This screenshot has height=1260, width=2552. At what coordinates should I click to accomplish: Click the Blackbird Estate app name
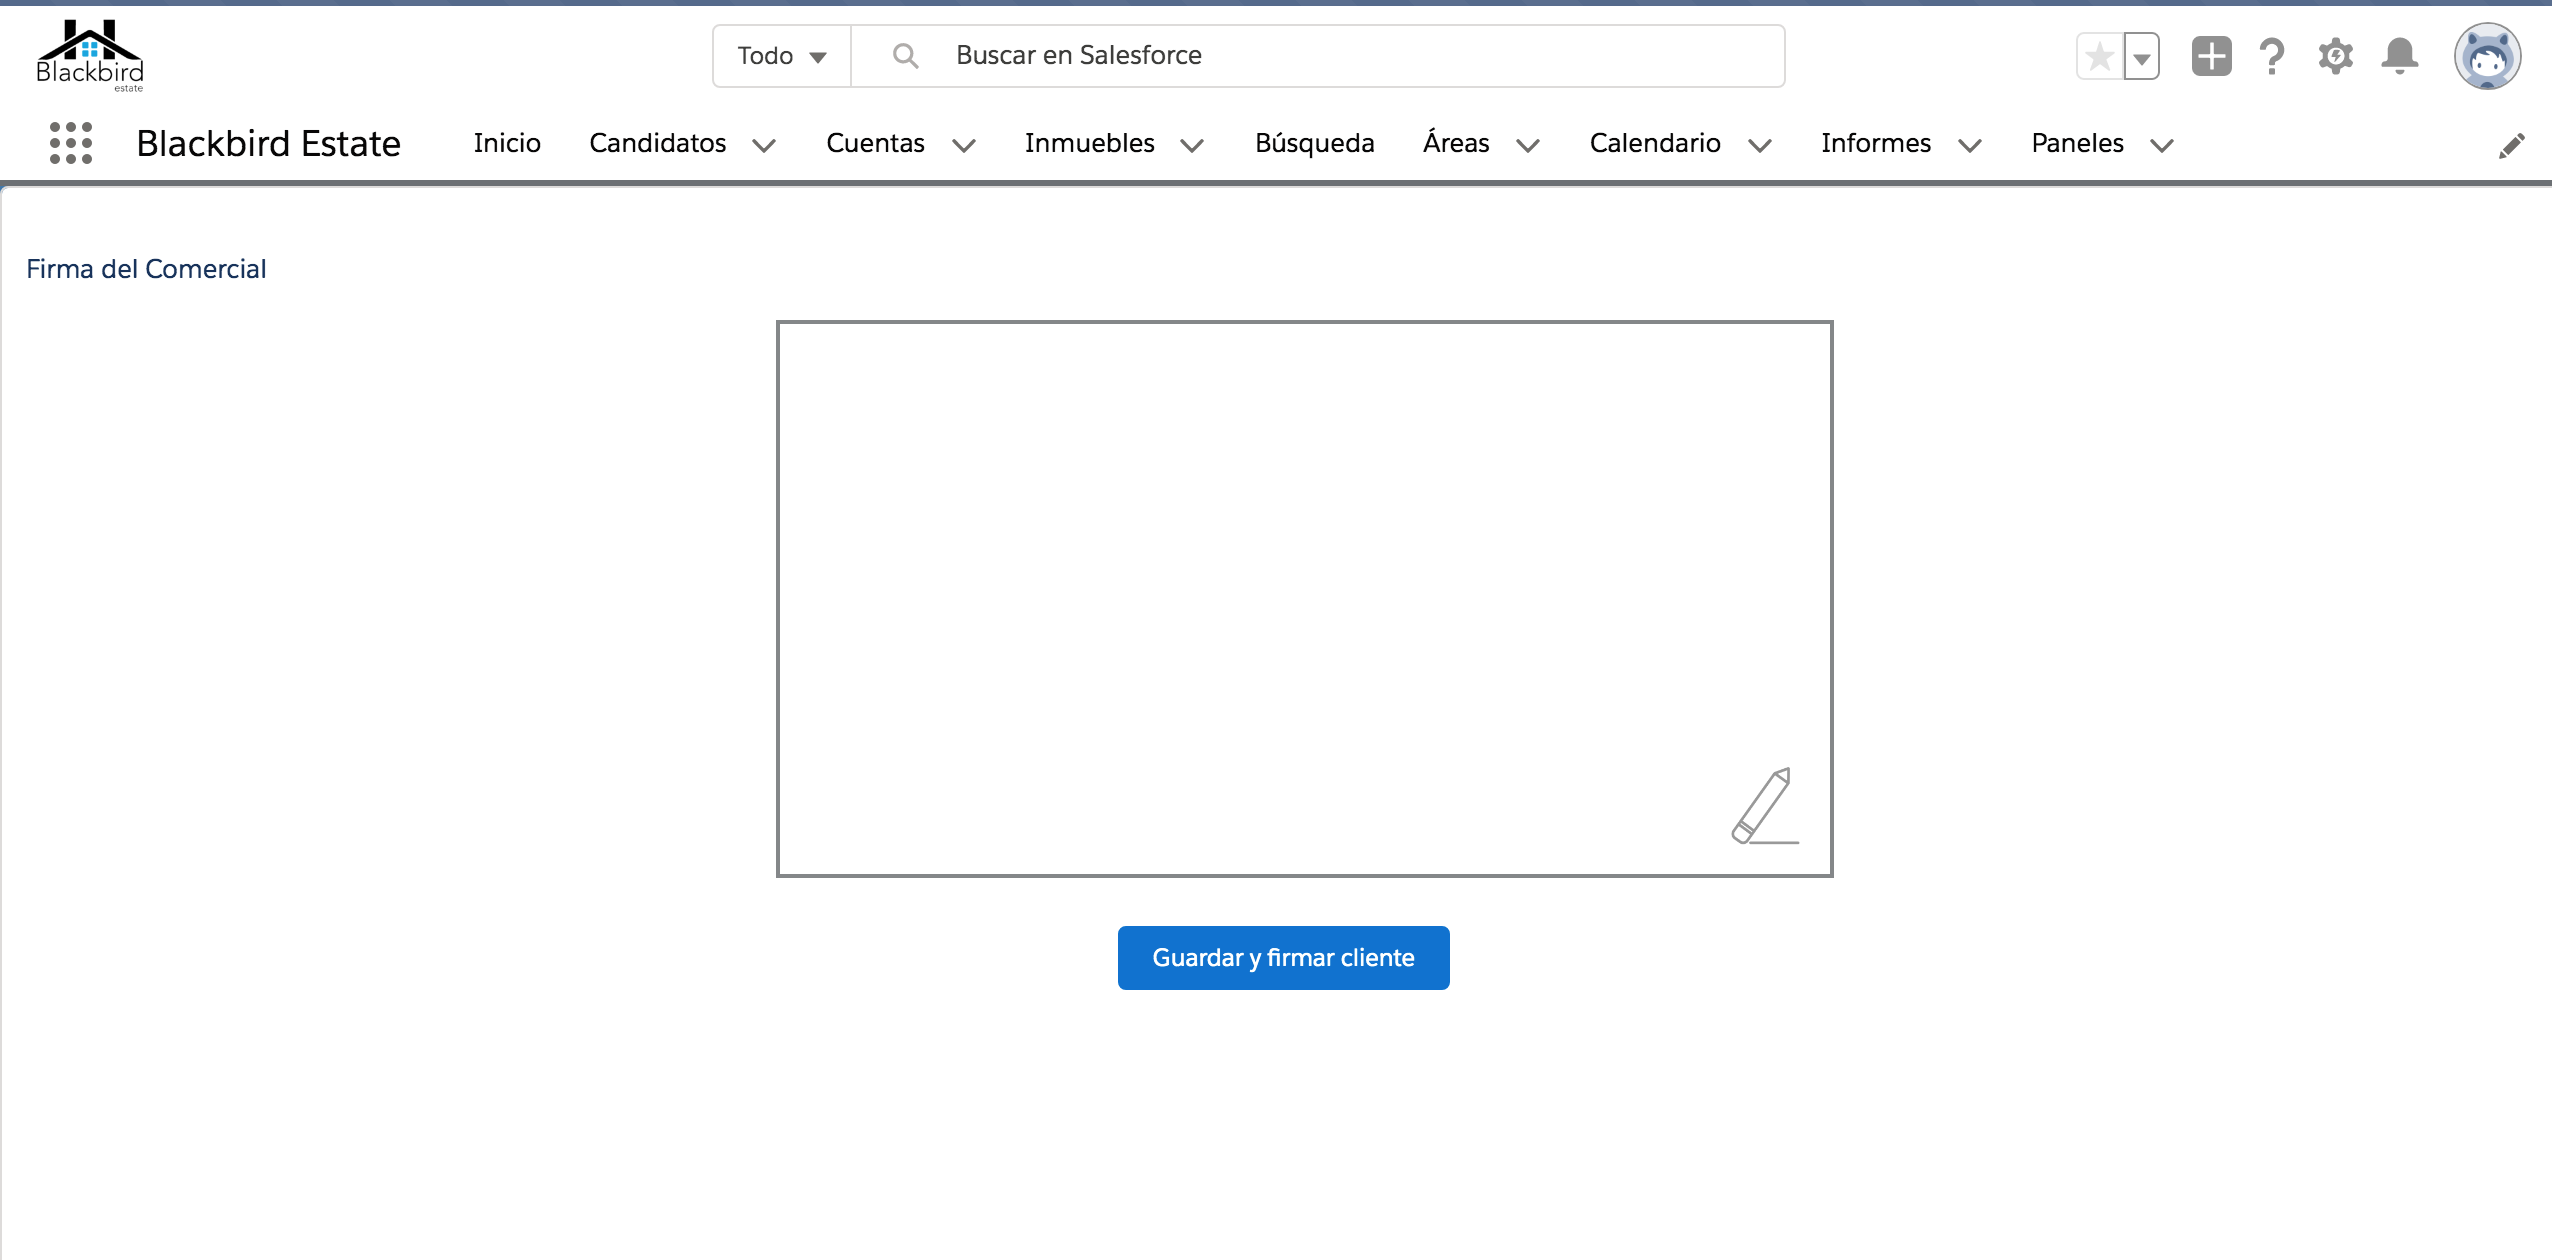[268, 144]
